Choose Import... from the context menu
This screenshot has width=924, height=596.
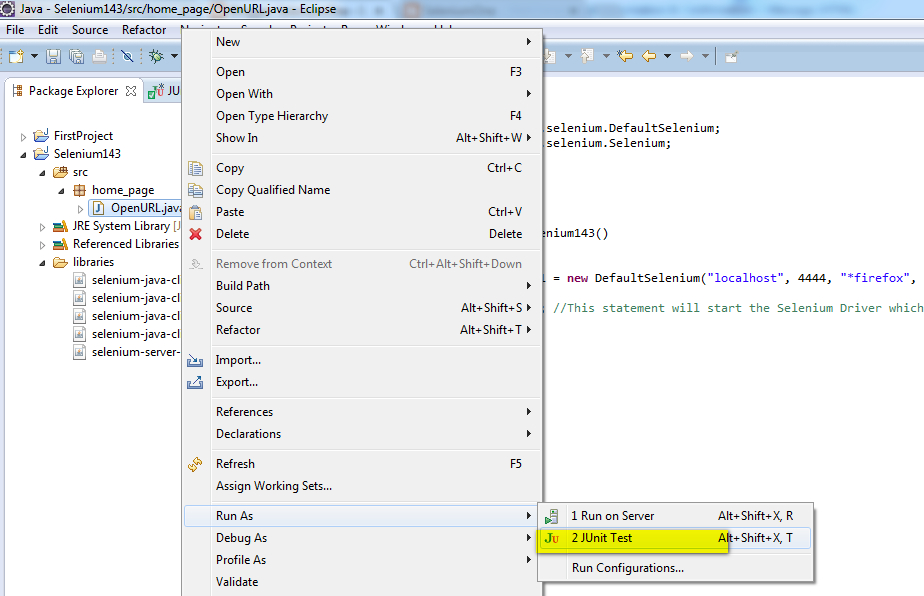(361, 360)
